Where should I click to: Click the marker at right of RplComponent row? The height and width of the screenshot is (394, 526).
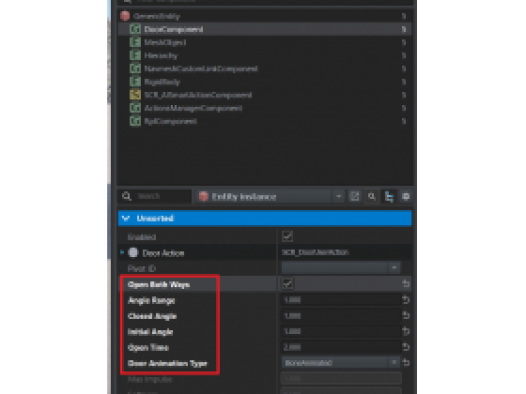(404, 121)
